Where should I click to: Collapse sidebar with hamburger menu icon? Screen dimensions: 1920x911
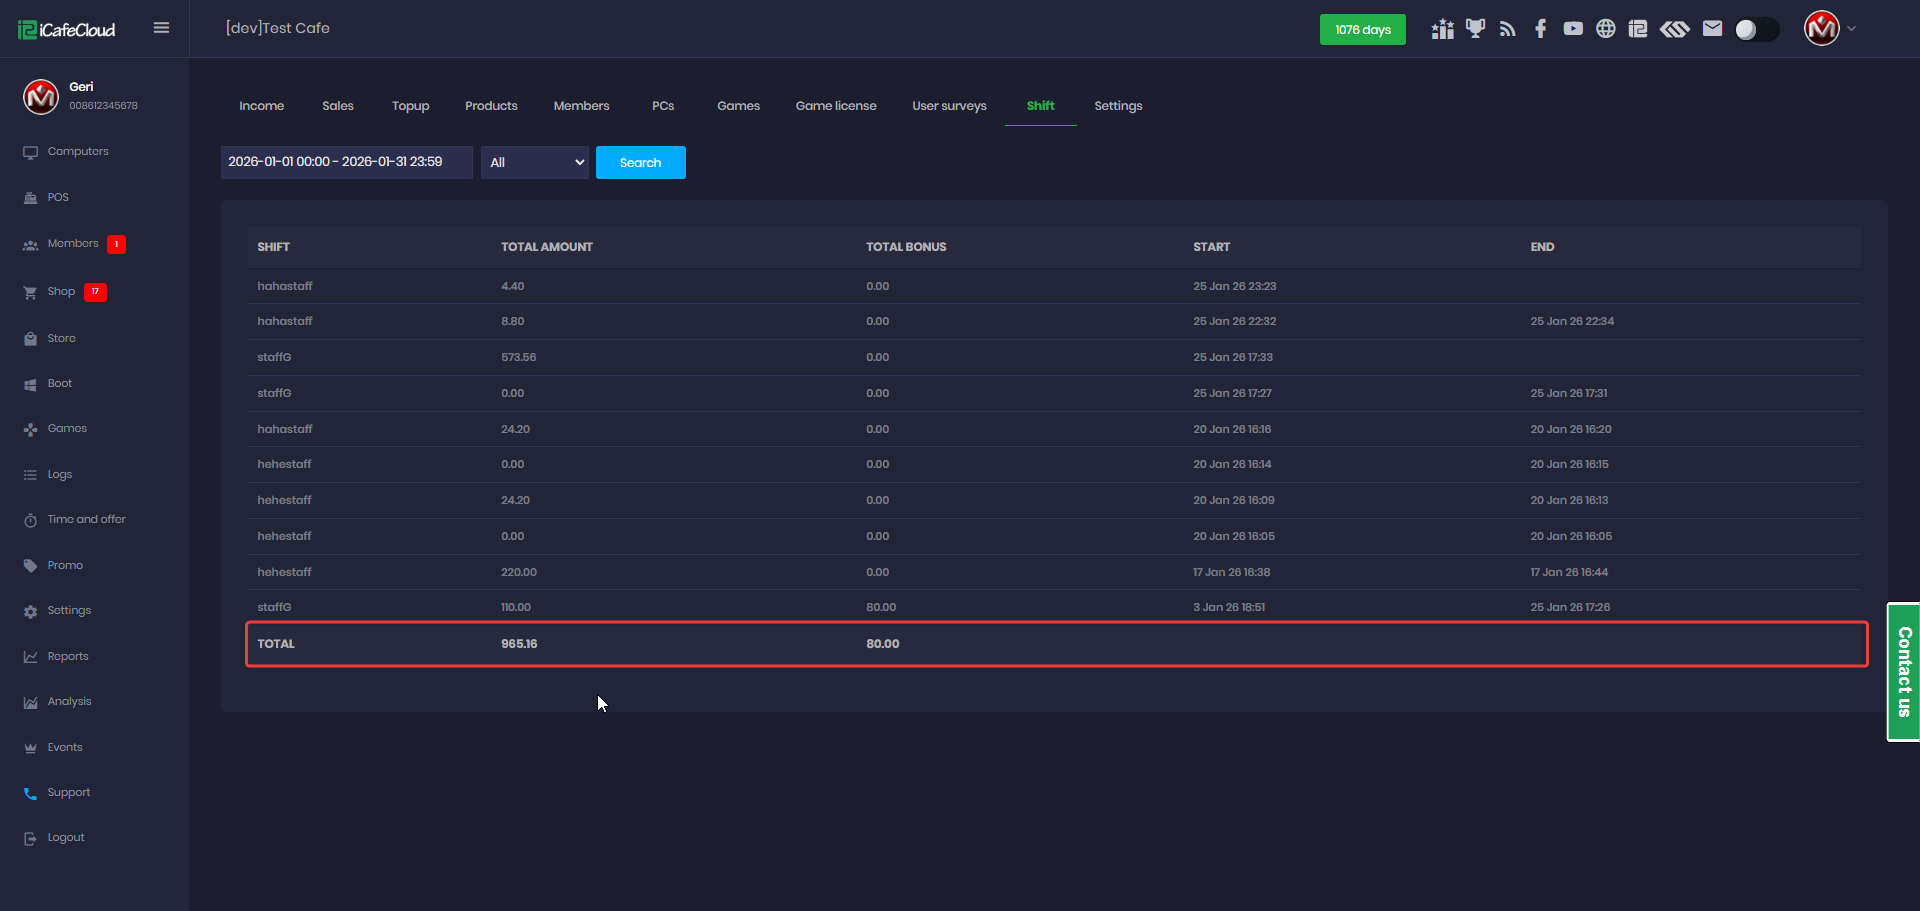(161, 28)
